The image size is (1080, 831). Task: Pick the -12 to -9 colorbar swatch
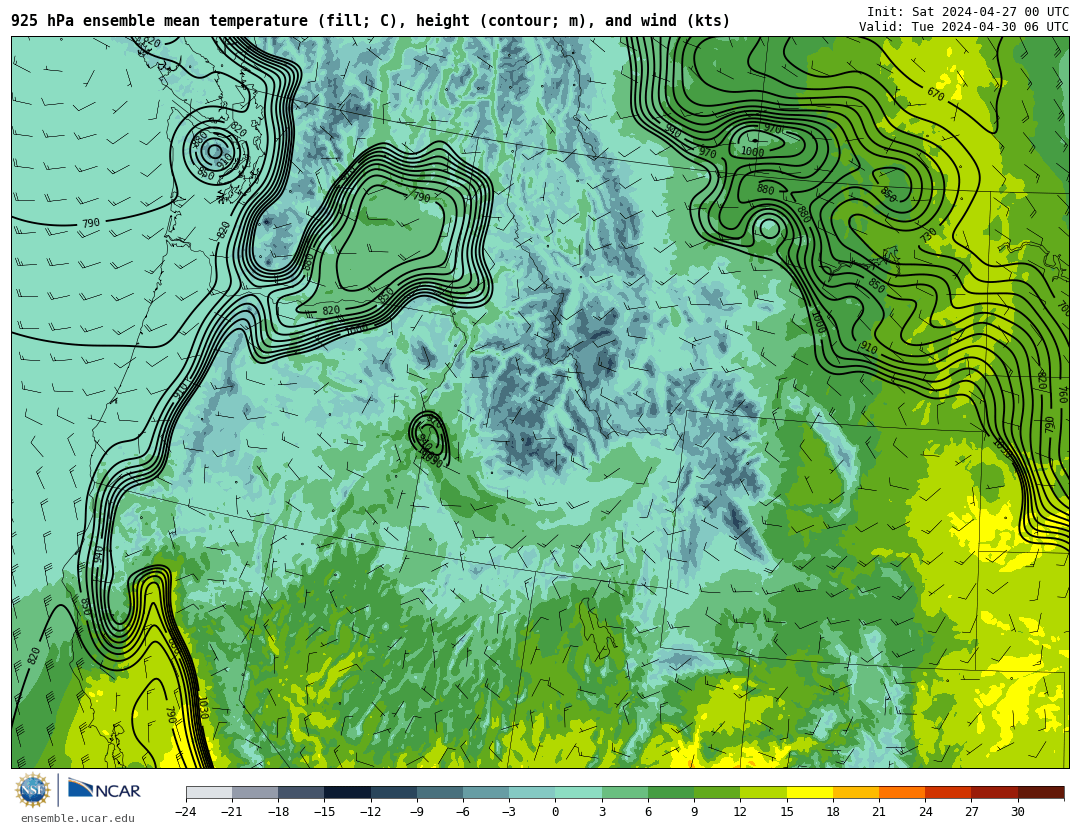coord(394,792)
